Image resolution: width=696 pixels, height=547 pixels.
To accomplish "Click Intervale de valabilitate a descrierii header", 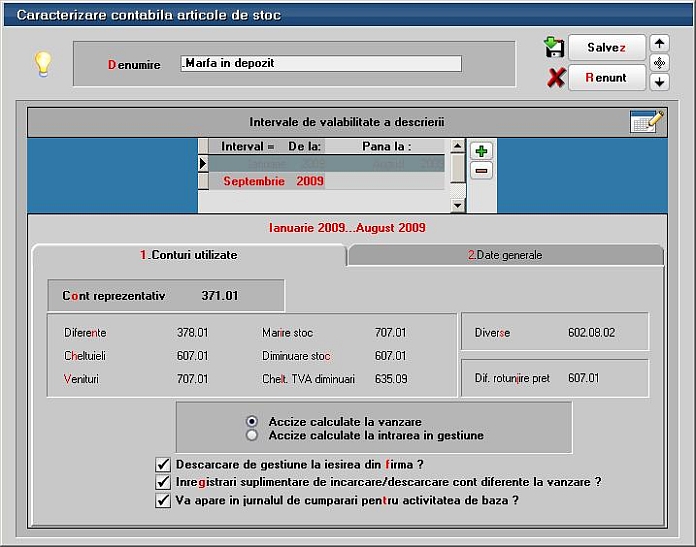I will [347, 122].
